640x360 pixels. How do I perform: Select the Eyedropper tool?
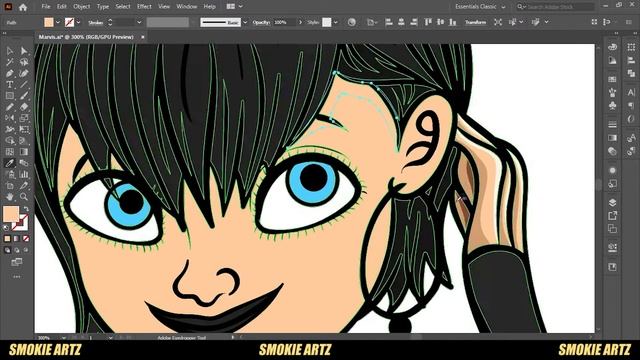[x=10, y=163]
